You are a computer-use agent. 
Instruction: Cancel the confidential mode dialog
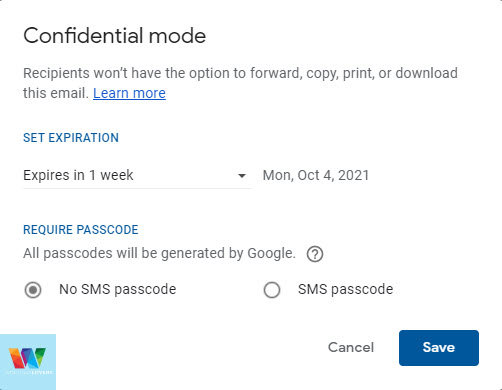coord(351,348)
